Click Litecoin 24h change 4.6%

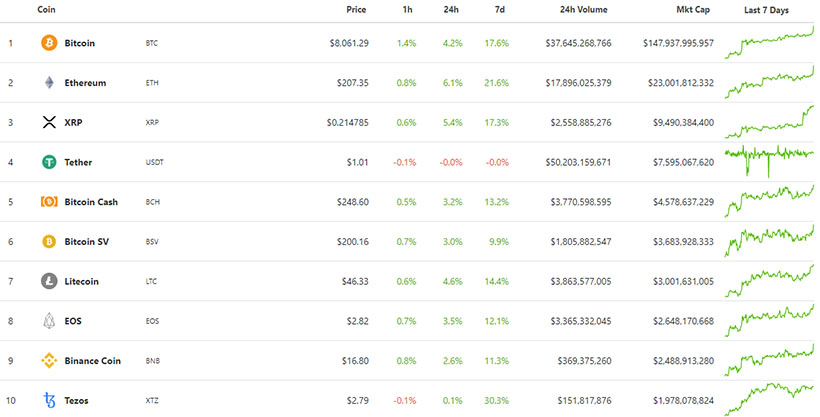(x=453, y=281)
